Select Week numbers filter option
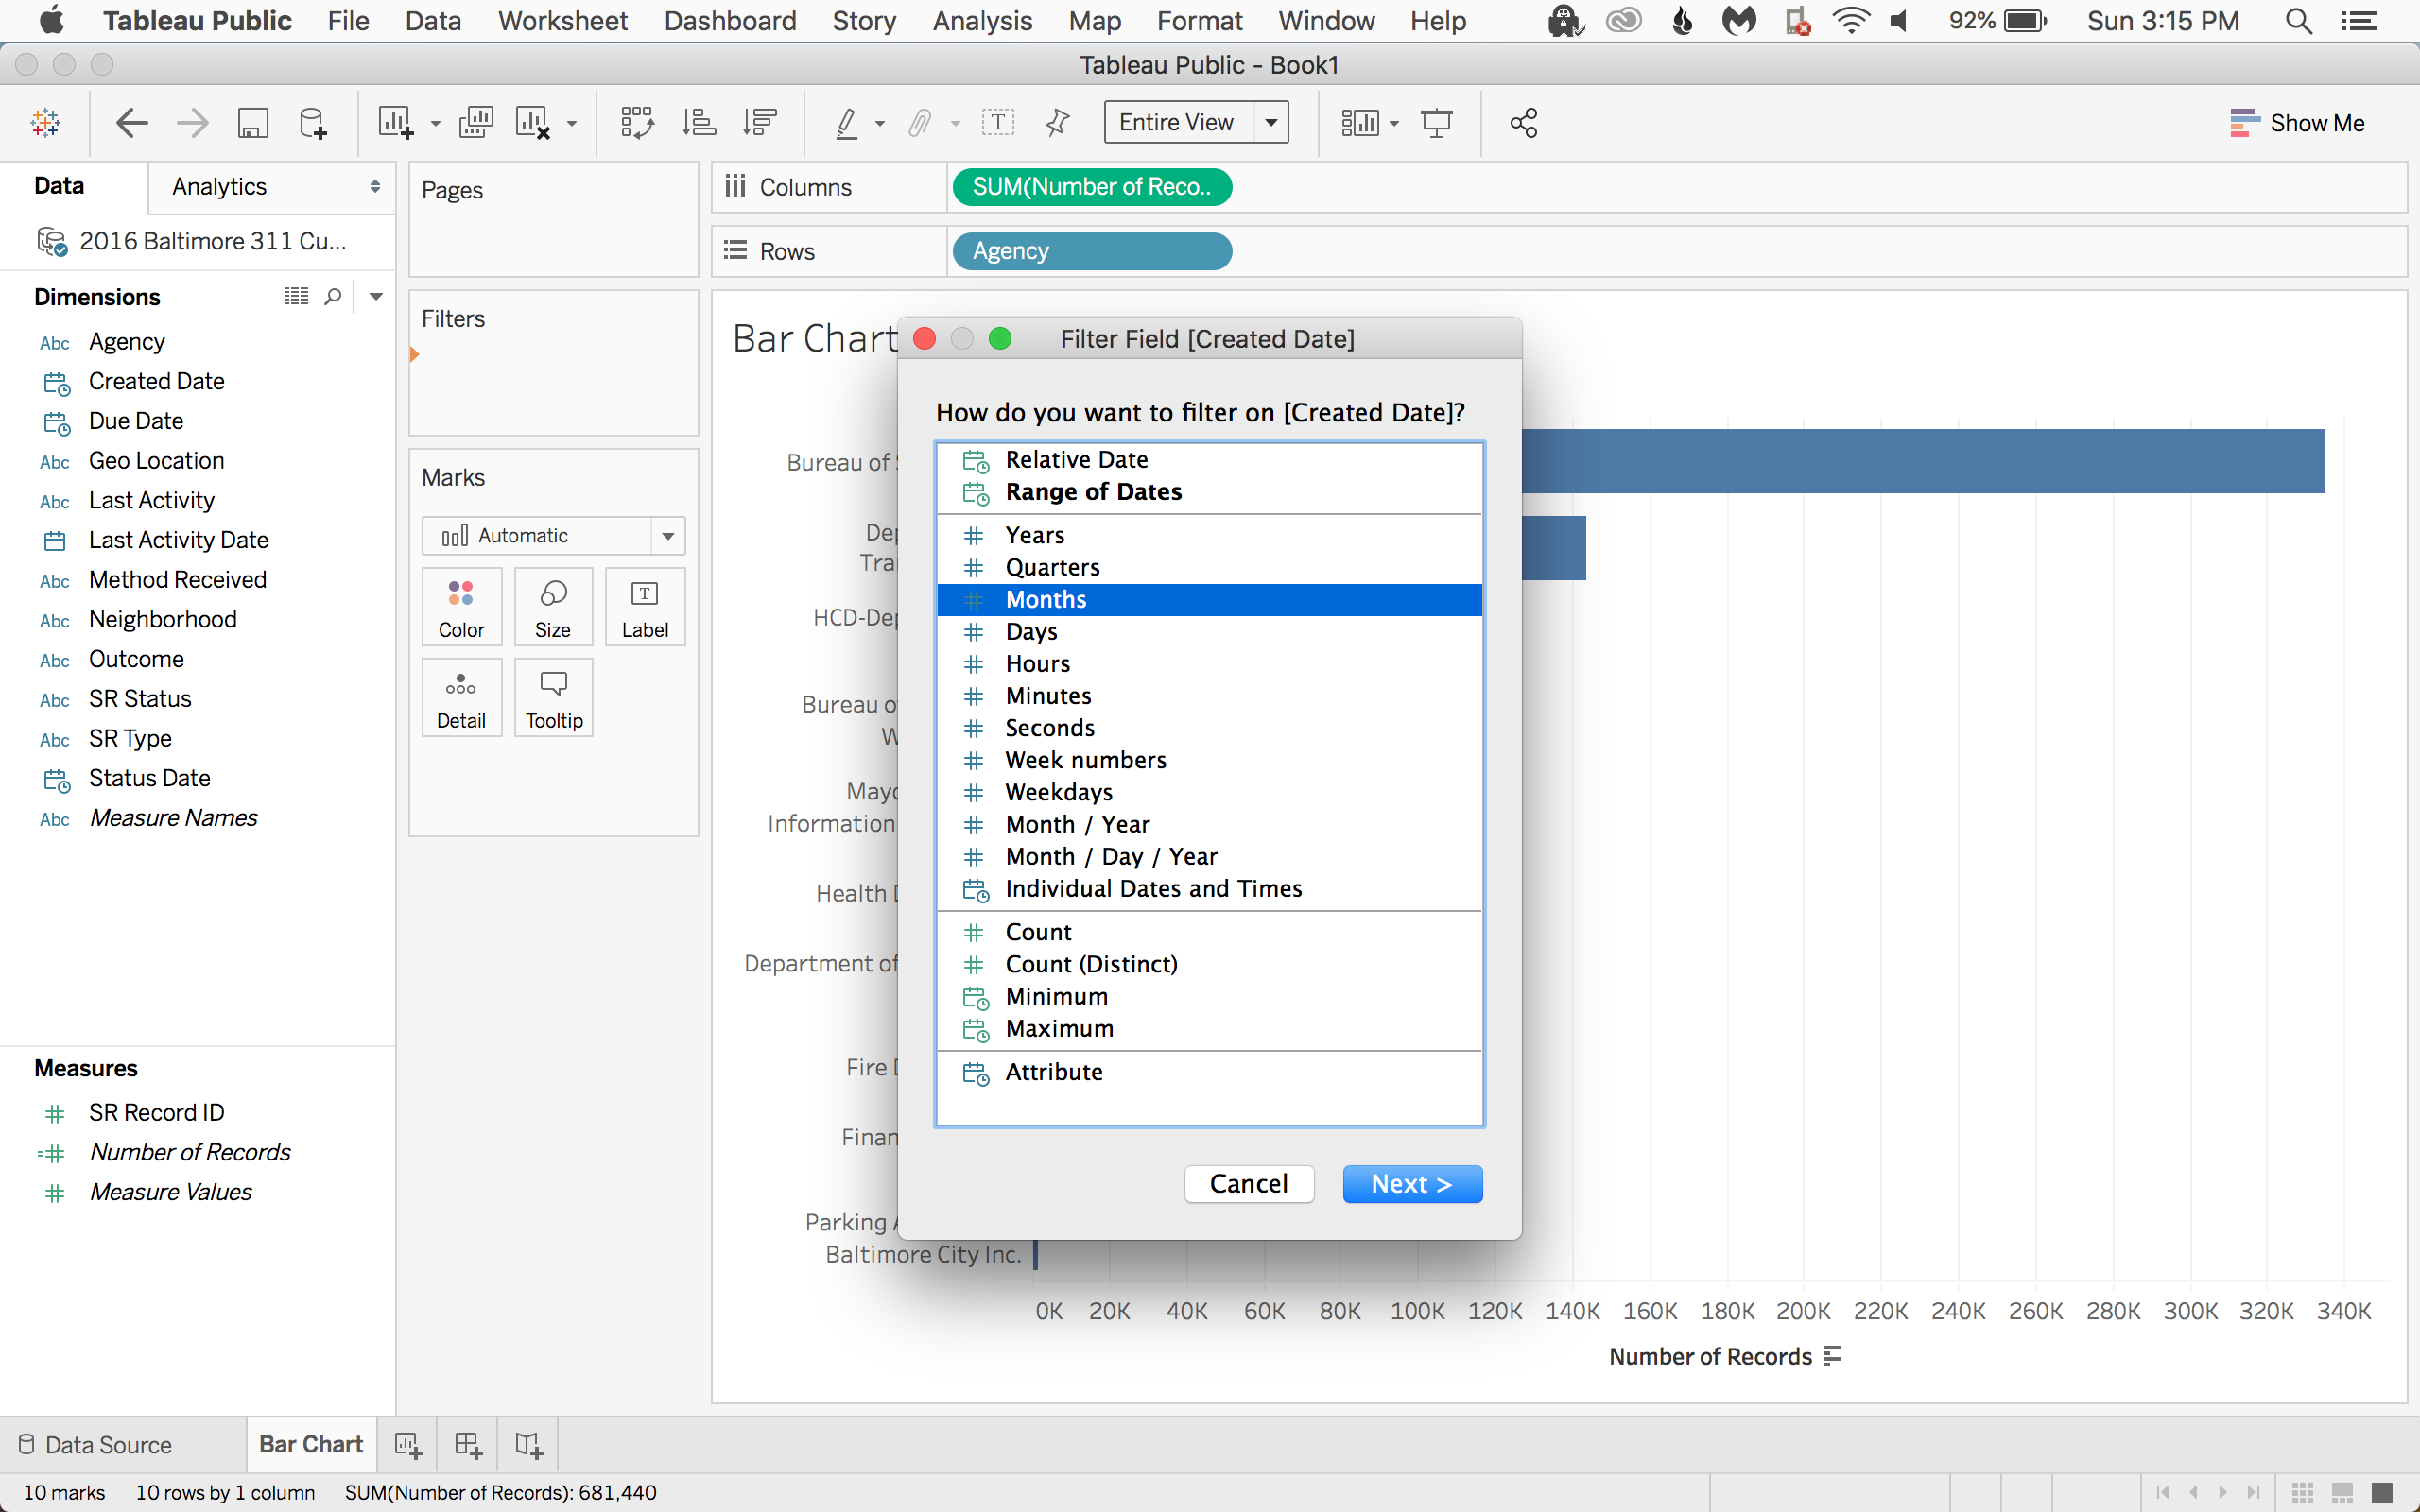This screenshot has width=2420, height=1512. click(1209, 760)
